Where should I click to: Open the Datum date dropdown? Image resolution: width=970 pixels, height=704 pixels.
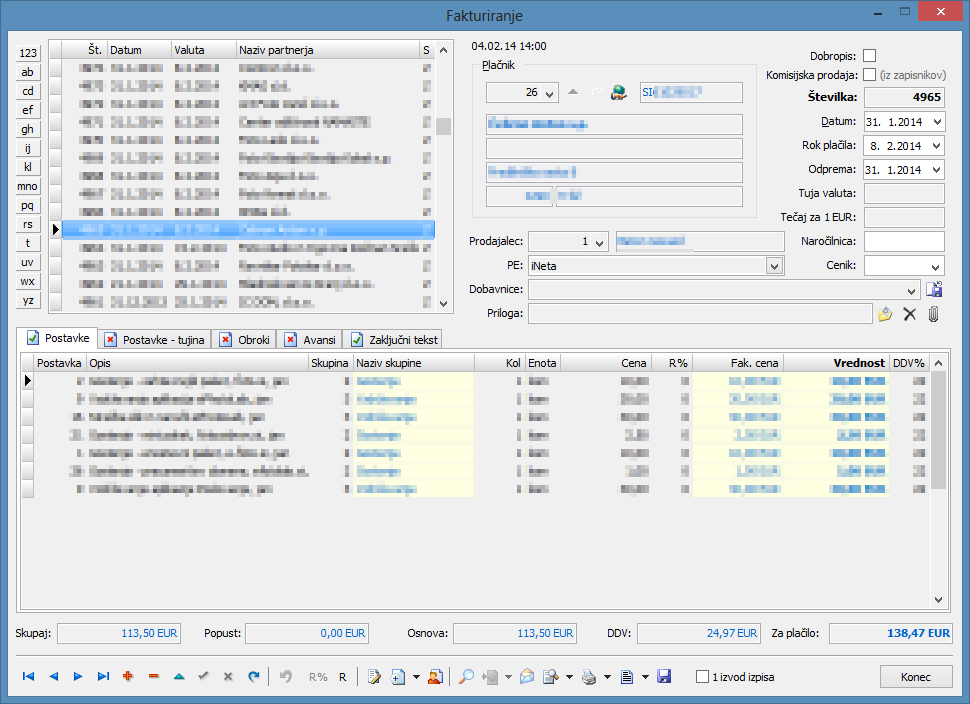click(936, 122)
